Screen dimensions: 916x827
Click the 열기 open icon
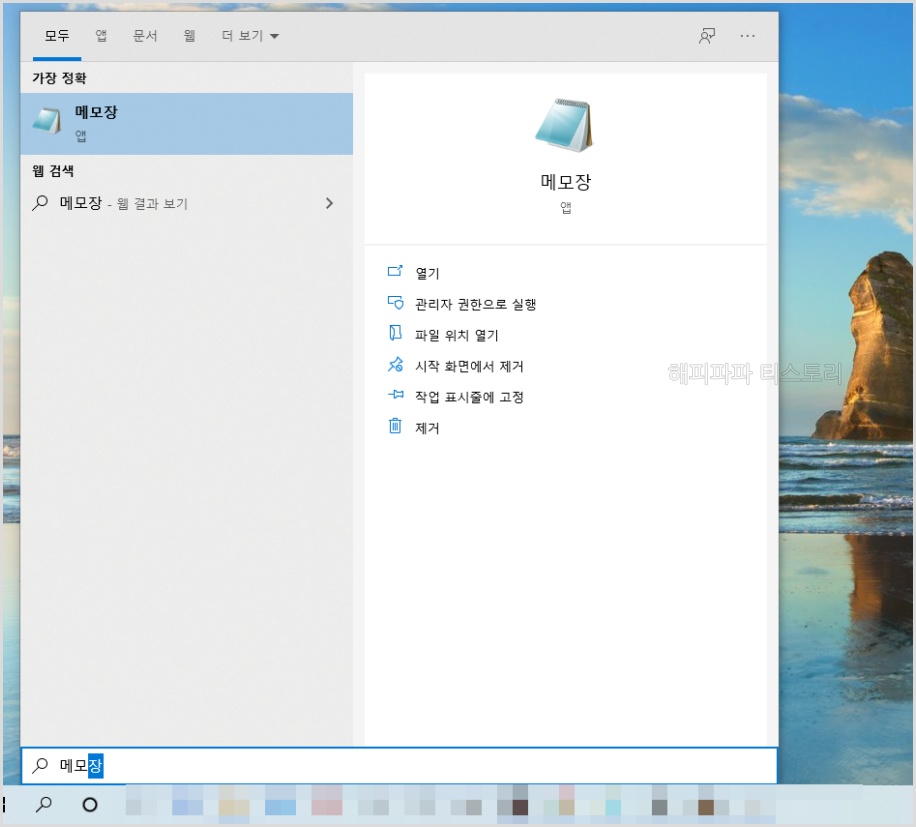click(x=395, y=271)
